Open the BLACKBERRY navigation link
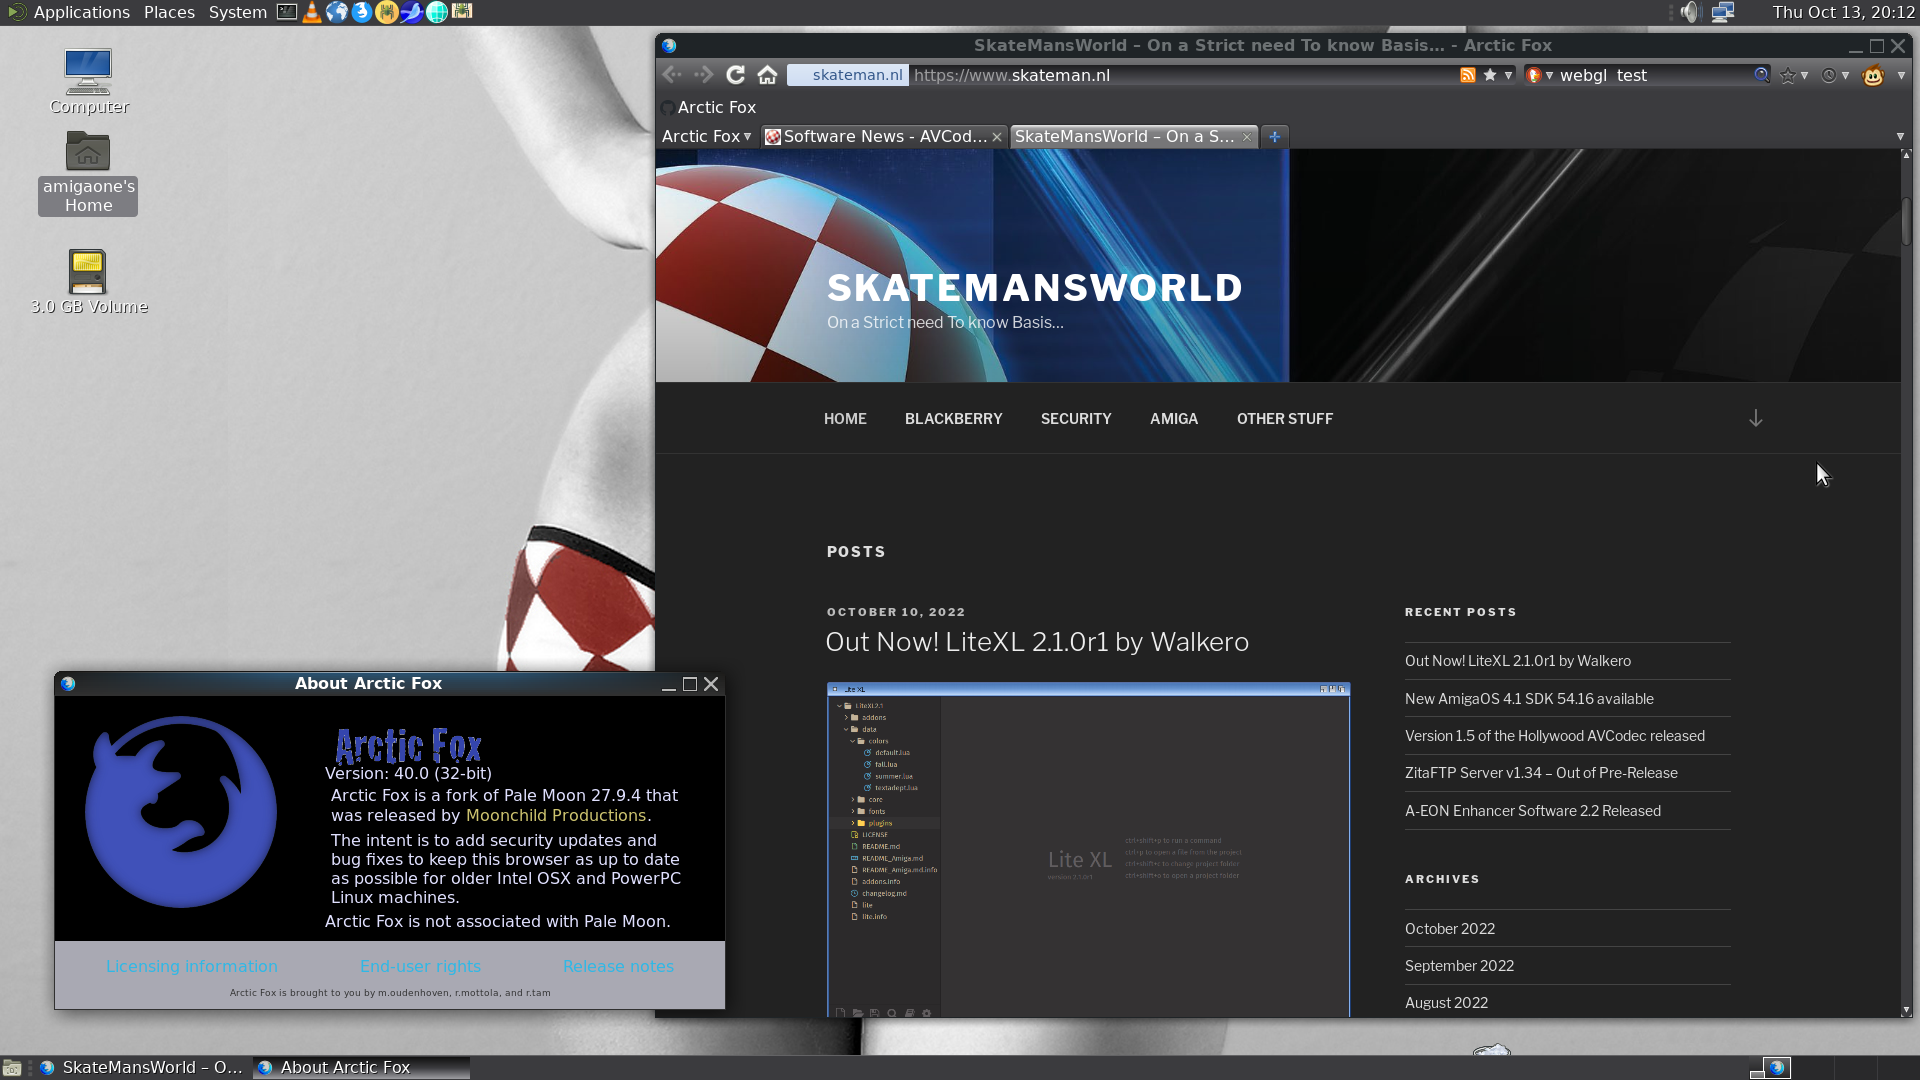This screenshot has width=1920, height=1080. coord(953,419)
